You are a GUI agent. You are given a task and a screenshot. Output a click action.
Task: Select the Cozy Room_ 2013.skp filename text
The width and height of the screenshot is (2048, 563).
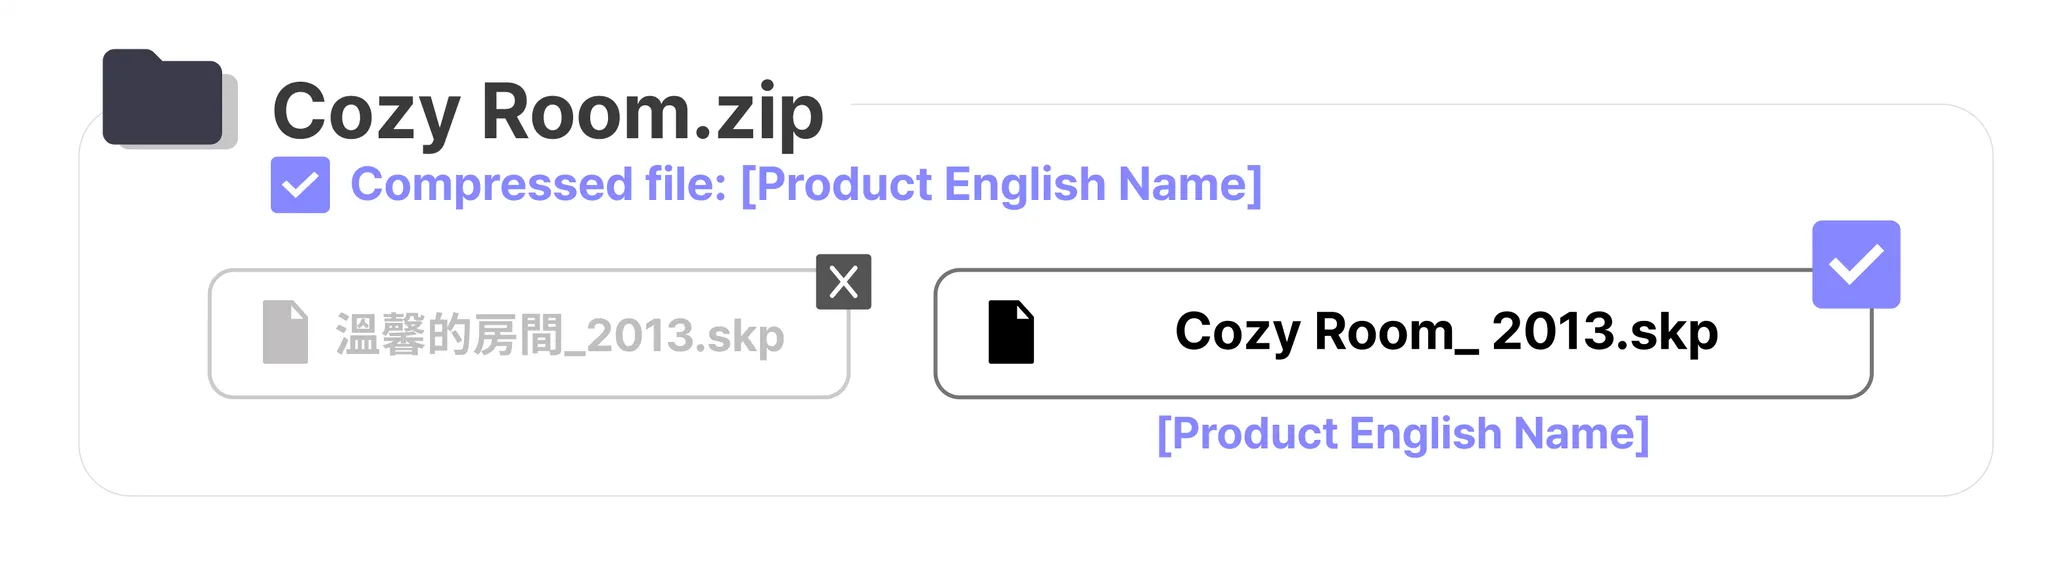tap(1446, 332)
